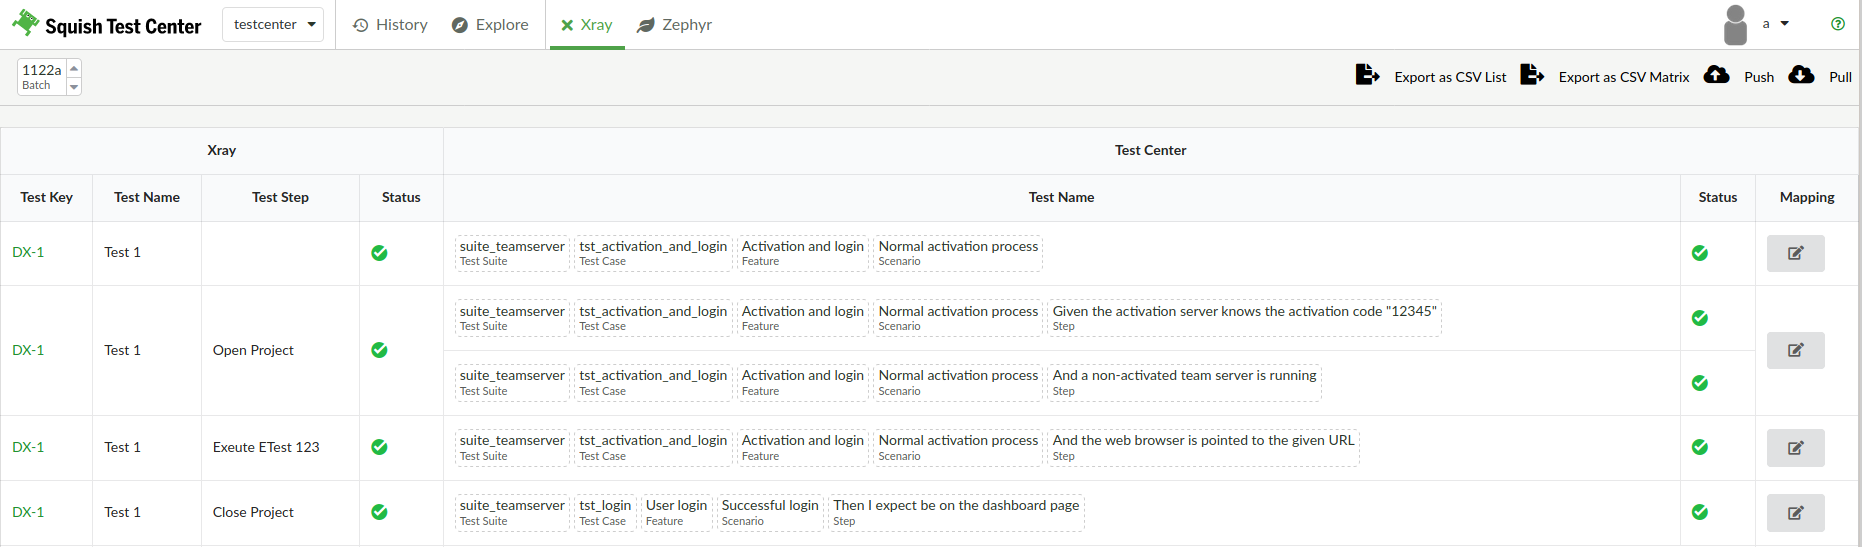The image size is (1862, 547).
Task: Switch to the History tab
Action: [390, 25]
